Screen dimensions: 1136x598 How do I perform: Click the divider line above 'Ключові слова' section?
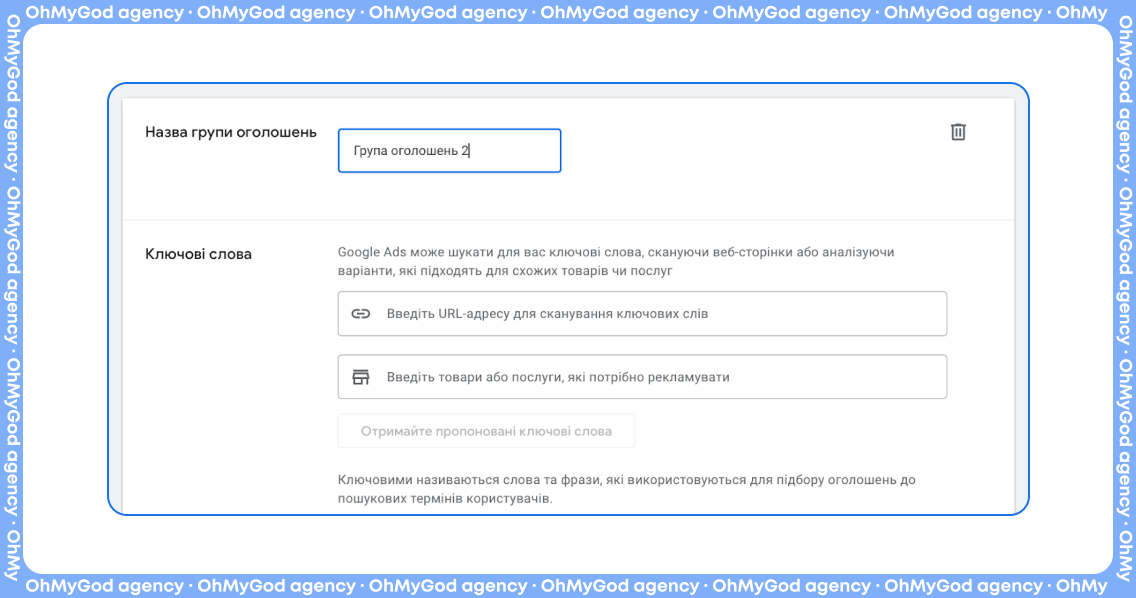point(568,219)
